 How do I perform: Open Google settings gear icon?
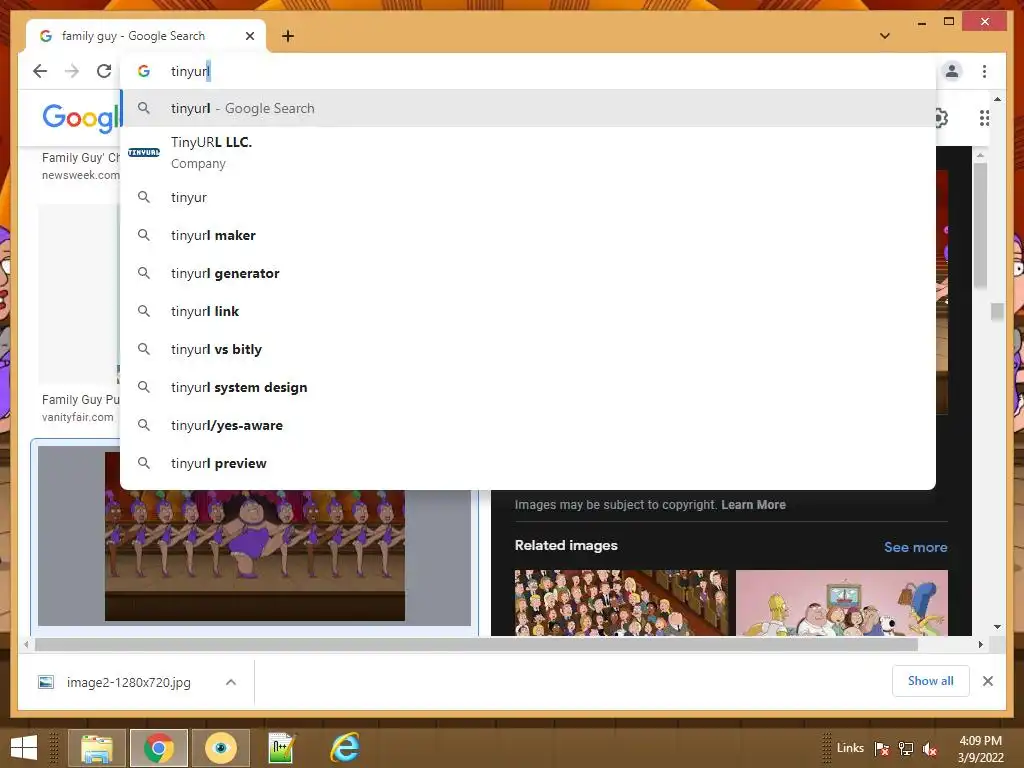coord(942,118)
